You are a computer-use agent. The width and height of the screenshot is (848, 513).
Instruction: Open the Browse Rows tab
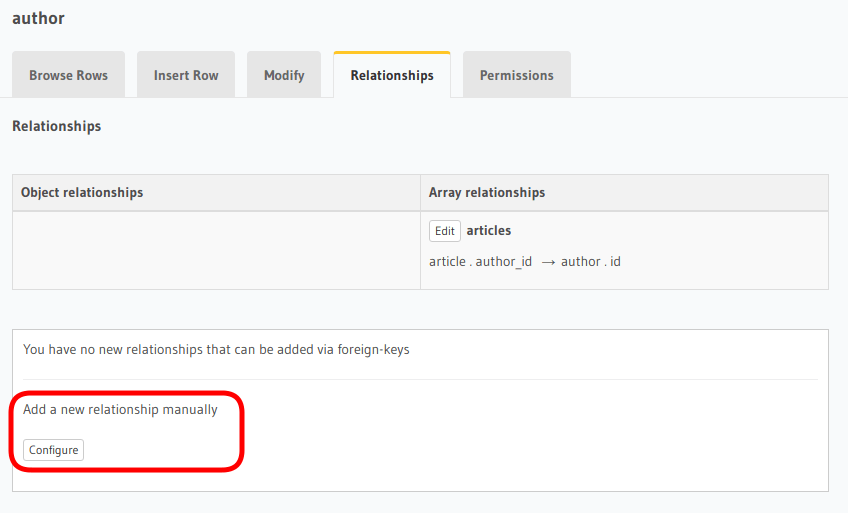tap(68, 75)
